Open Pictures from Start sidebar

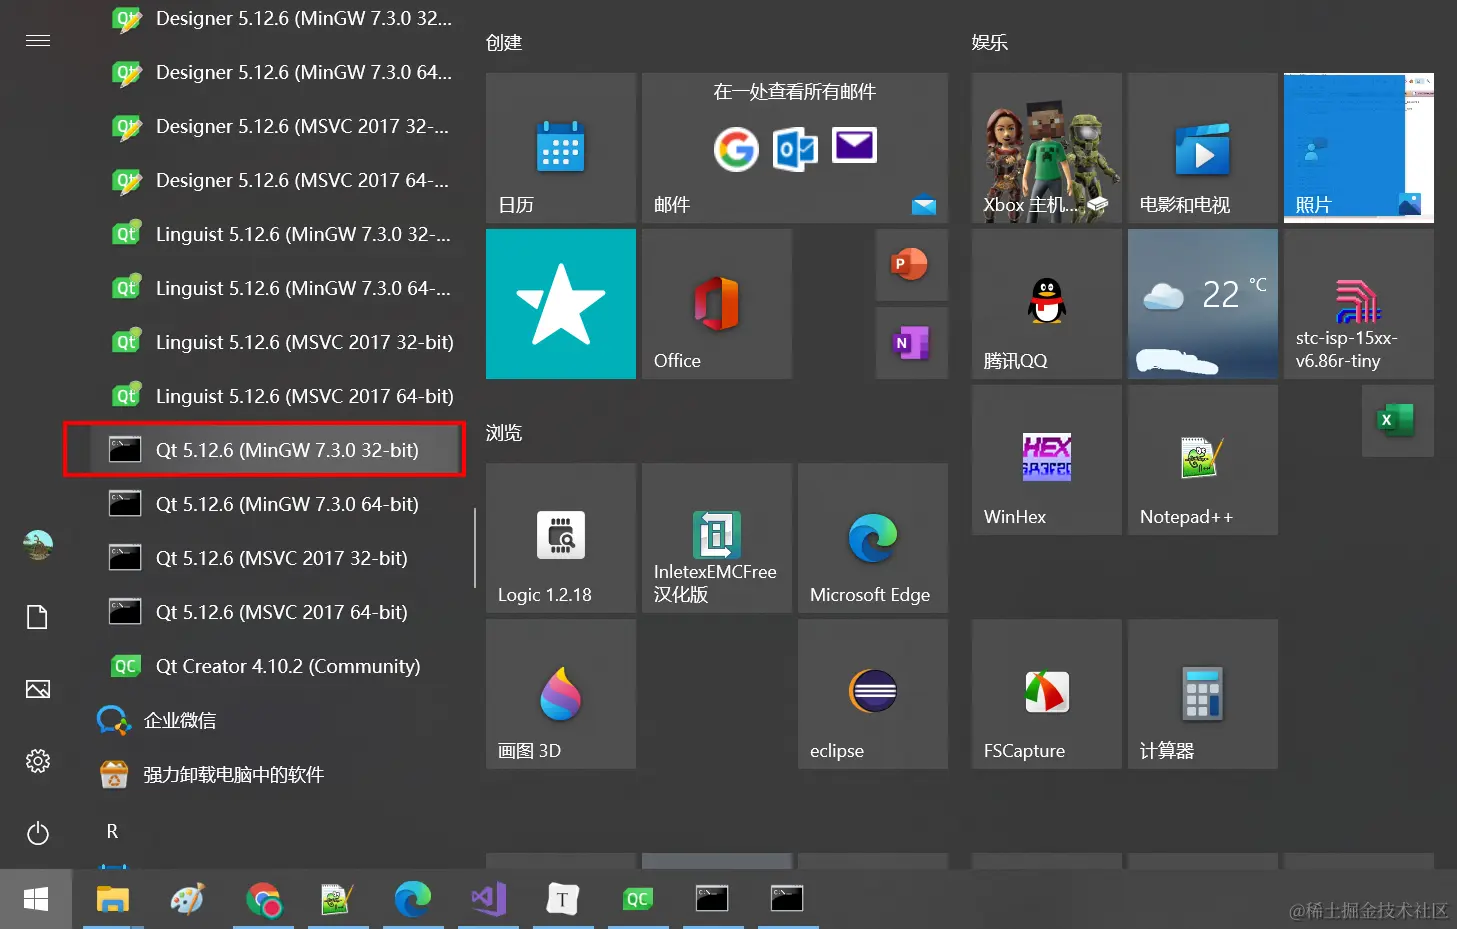[x=38, y=689]
